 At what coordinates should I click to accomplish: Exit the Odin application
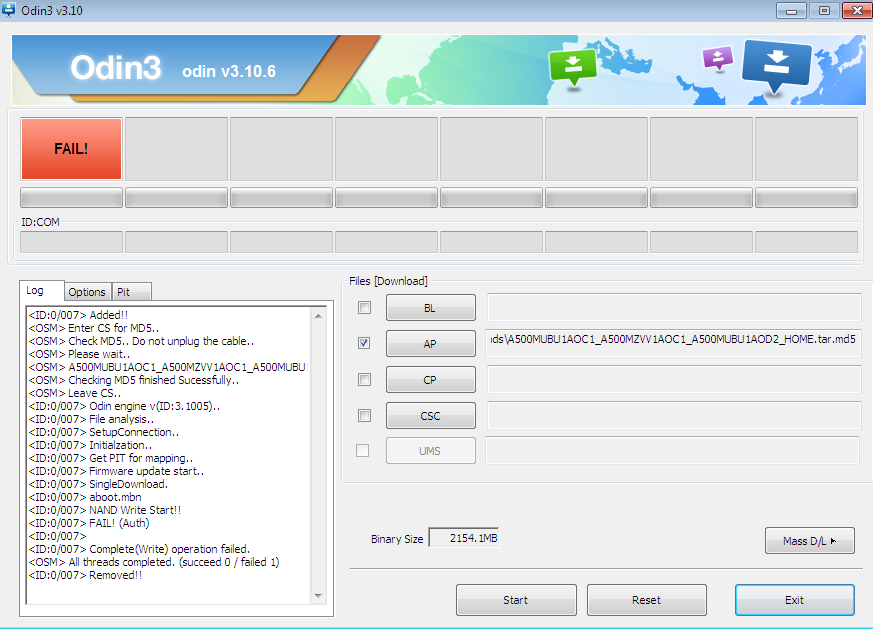tap(794, 600)
